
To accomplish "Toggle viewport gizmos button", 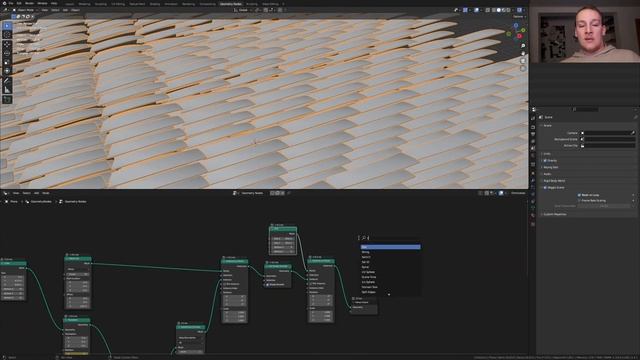I will click(465, 10).
